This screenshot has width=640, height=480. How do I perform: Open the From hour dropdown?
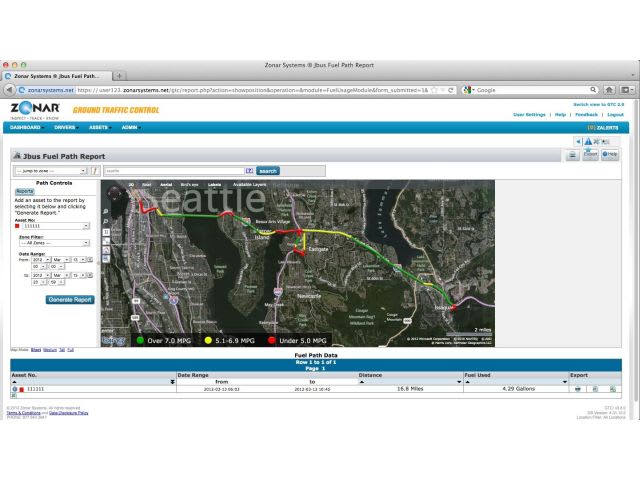pos(39,267)
